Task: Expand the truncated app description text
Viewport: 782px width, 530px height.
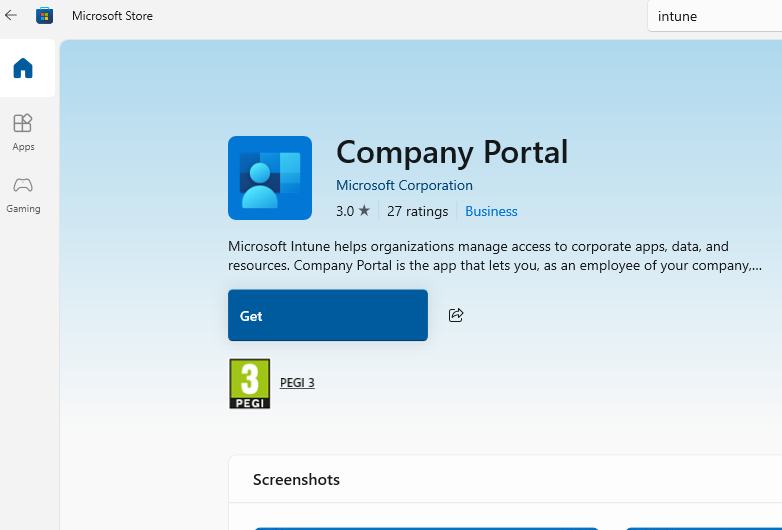Action: point(495,256)
